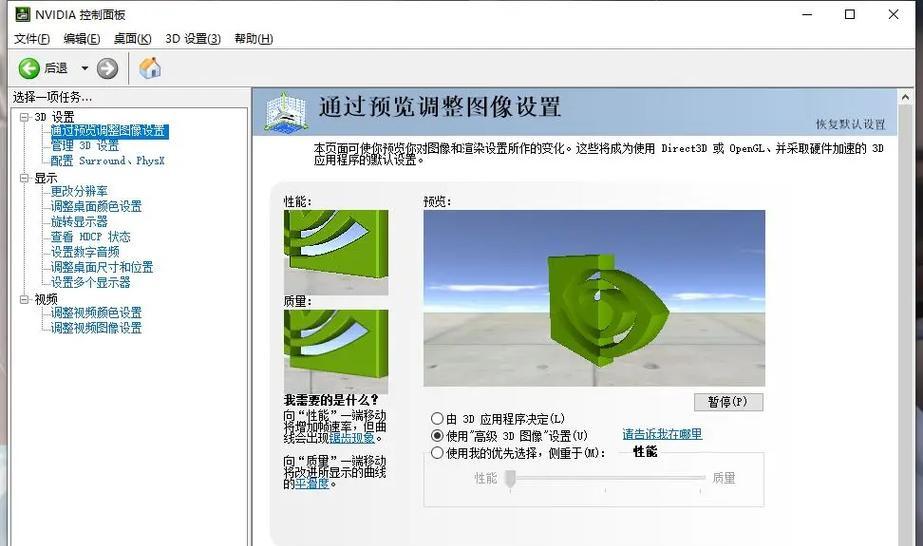923x546 pixels.
Task: Click the 暂停(P) button
Action: tap(728, 402)
